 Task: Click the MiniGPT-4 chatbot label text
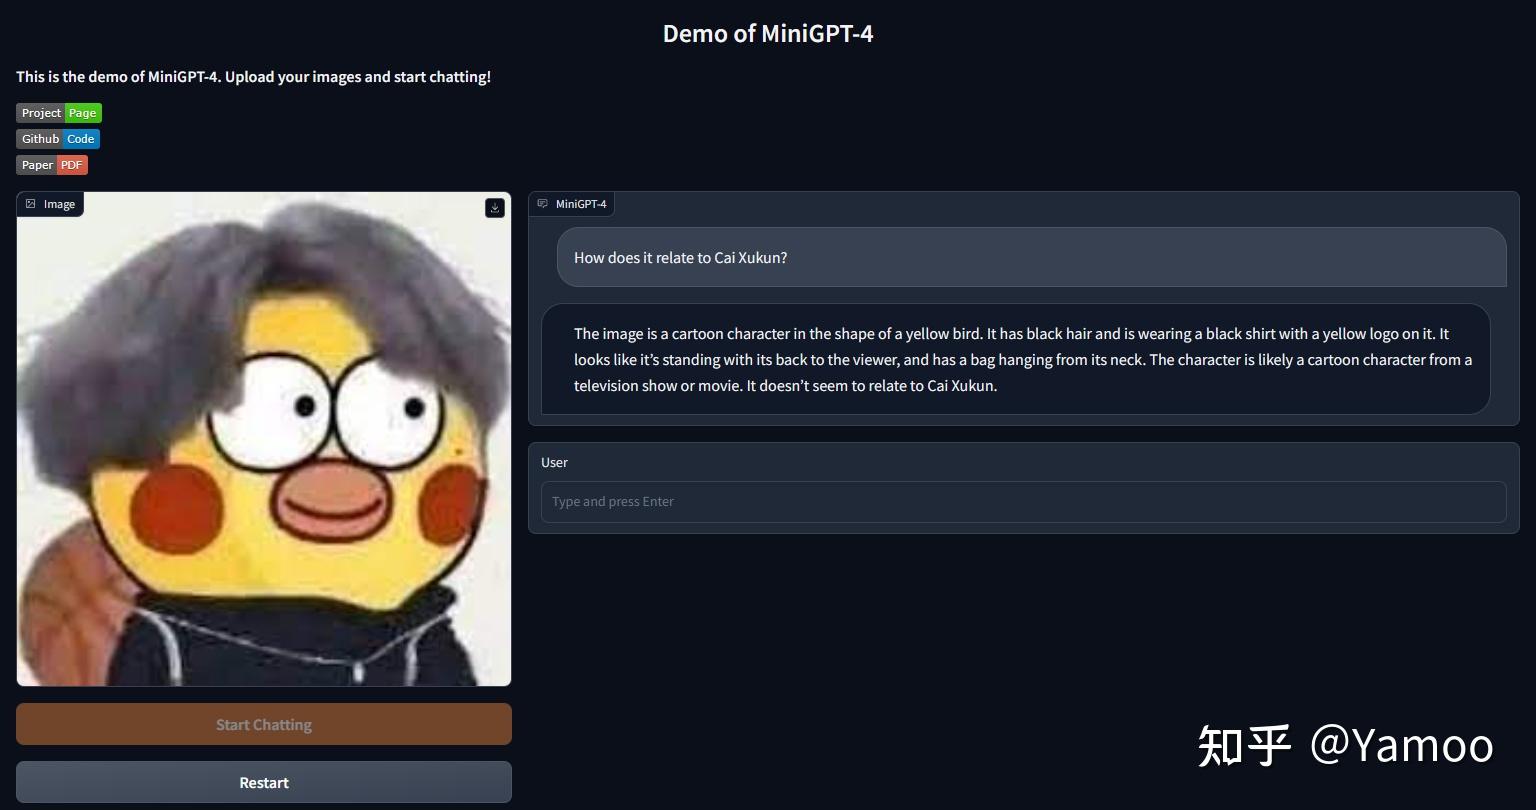[581, 204]
